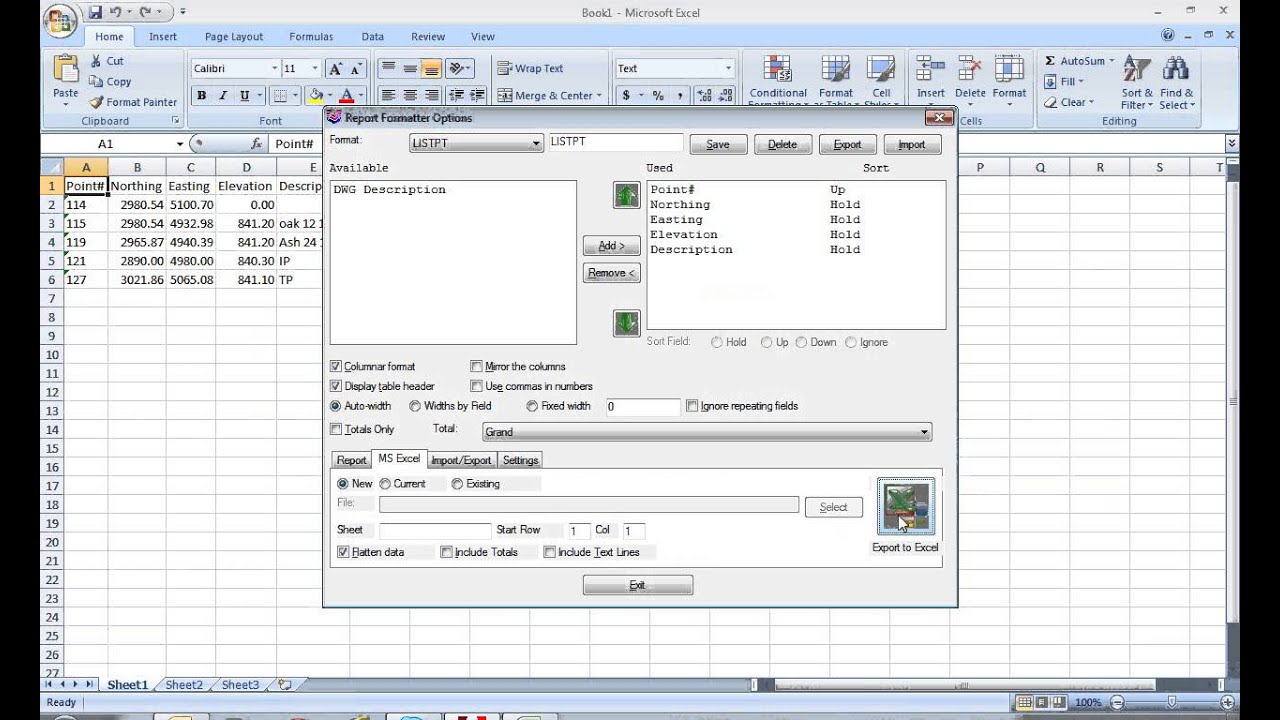Click Percent Style icon
Screen dimensions: 1280x720
[x=658, y=96]
